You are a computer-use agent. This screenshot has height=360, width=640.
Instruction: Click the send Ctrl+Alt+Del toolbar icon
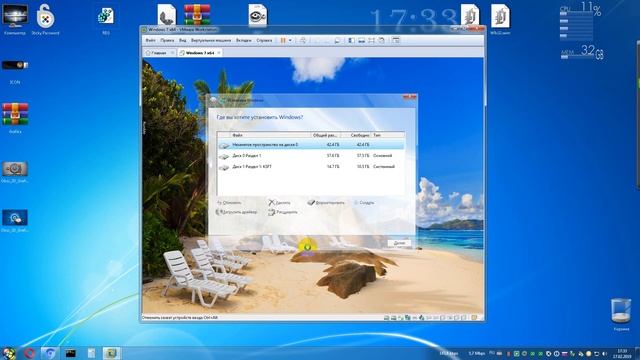click(303, 40)
